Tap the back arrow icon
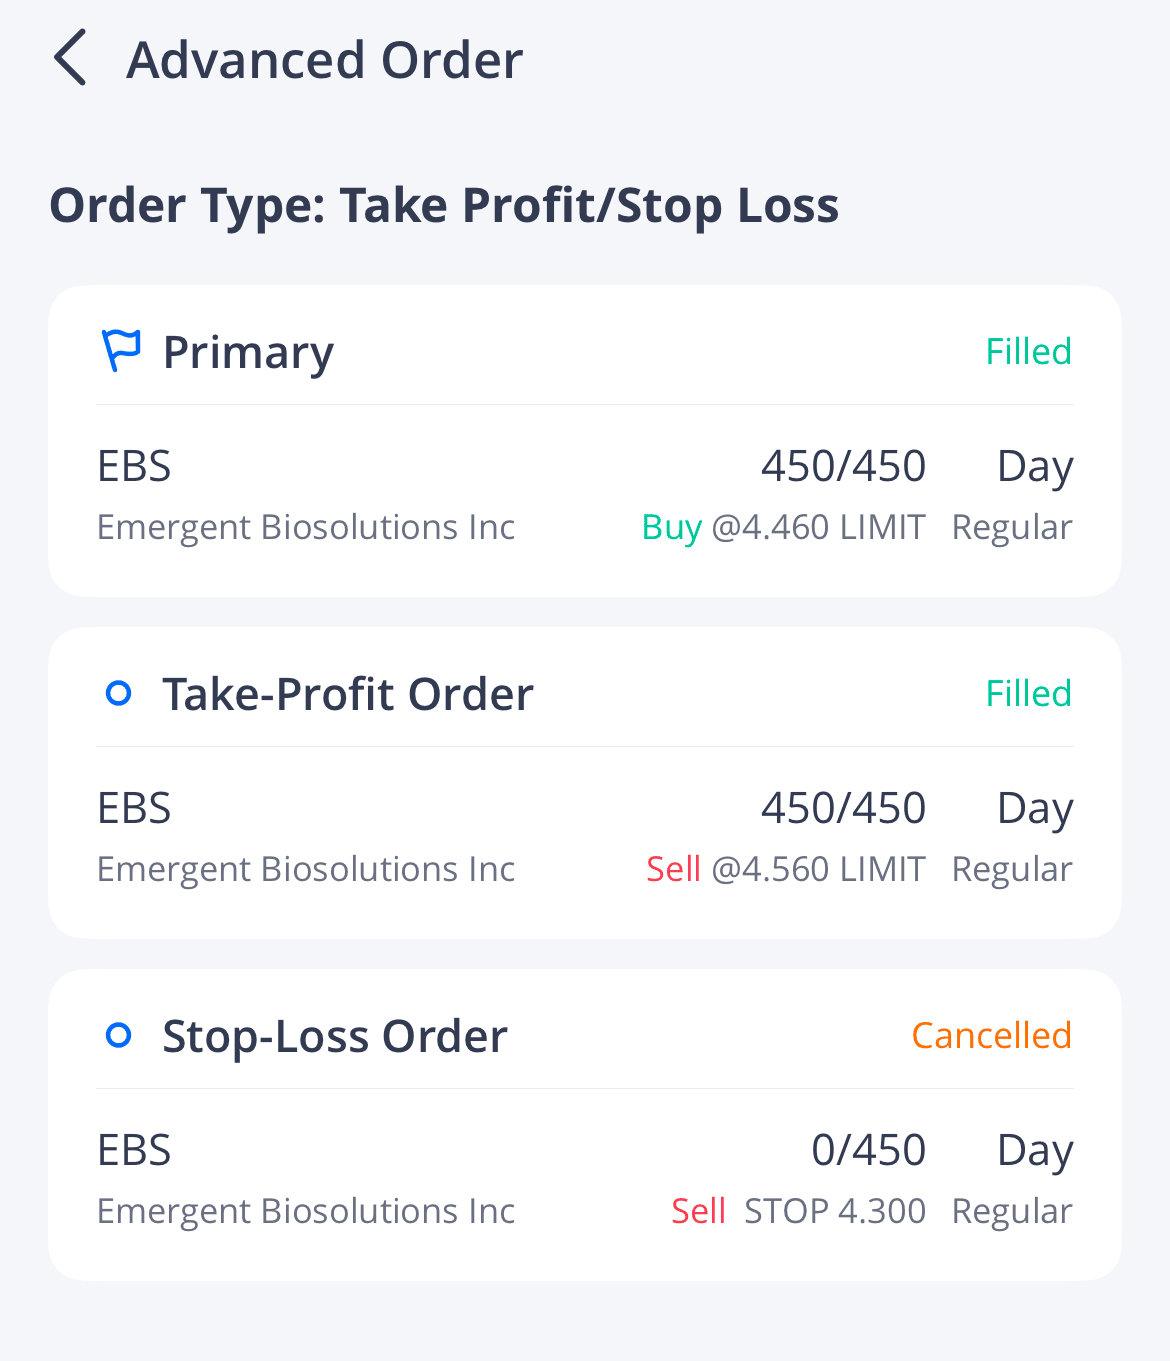Screen dimensions: 1170x1361 (70, 58)
